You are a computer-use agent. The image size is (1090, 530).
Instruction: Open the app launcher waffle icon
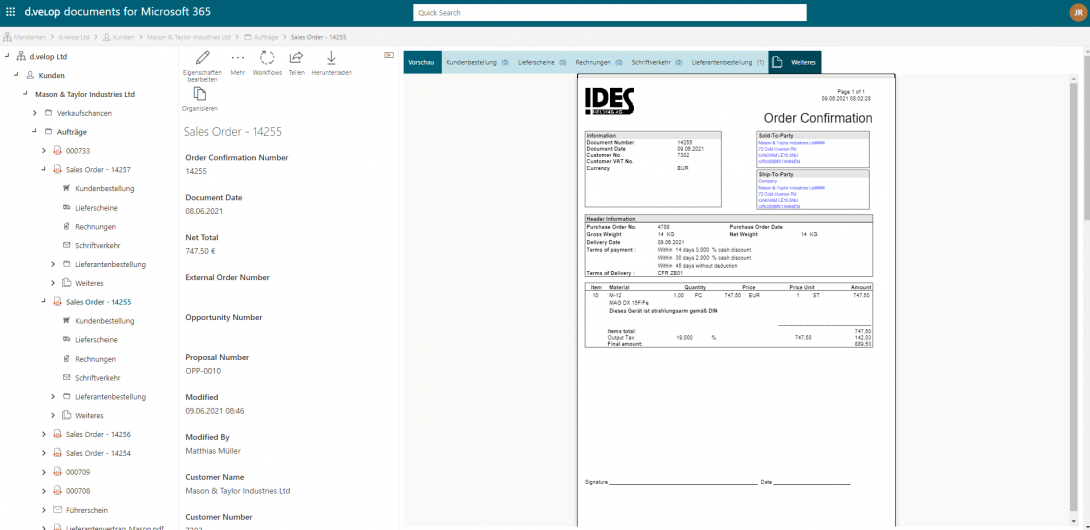(10, 13)
